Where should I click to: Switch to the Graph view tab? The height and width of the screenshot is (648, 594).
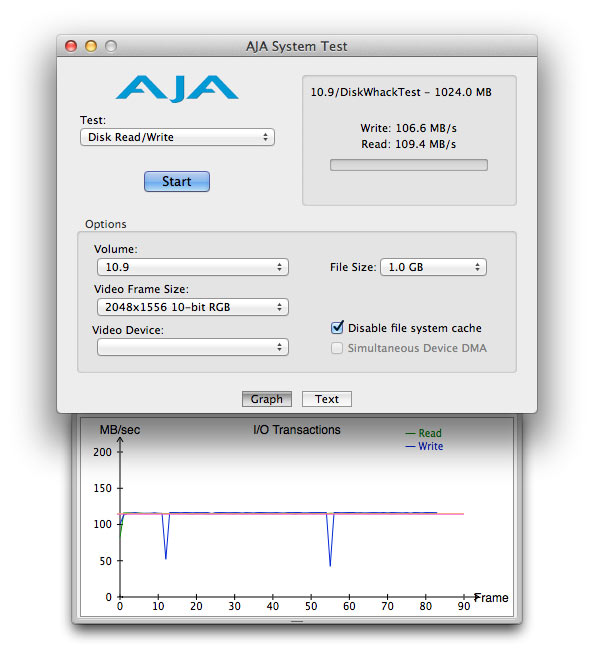pos(267,399)
